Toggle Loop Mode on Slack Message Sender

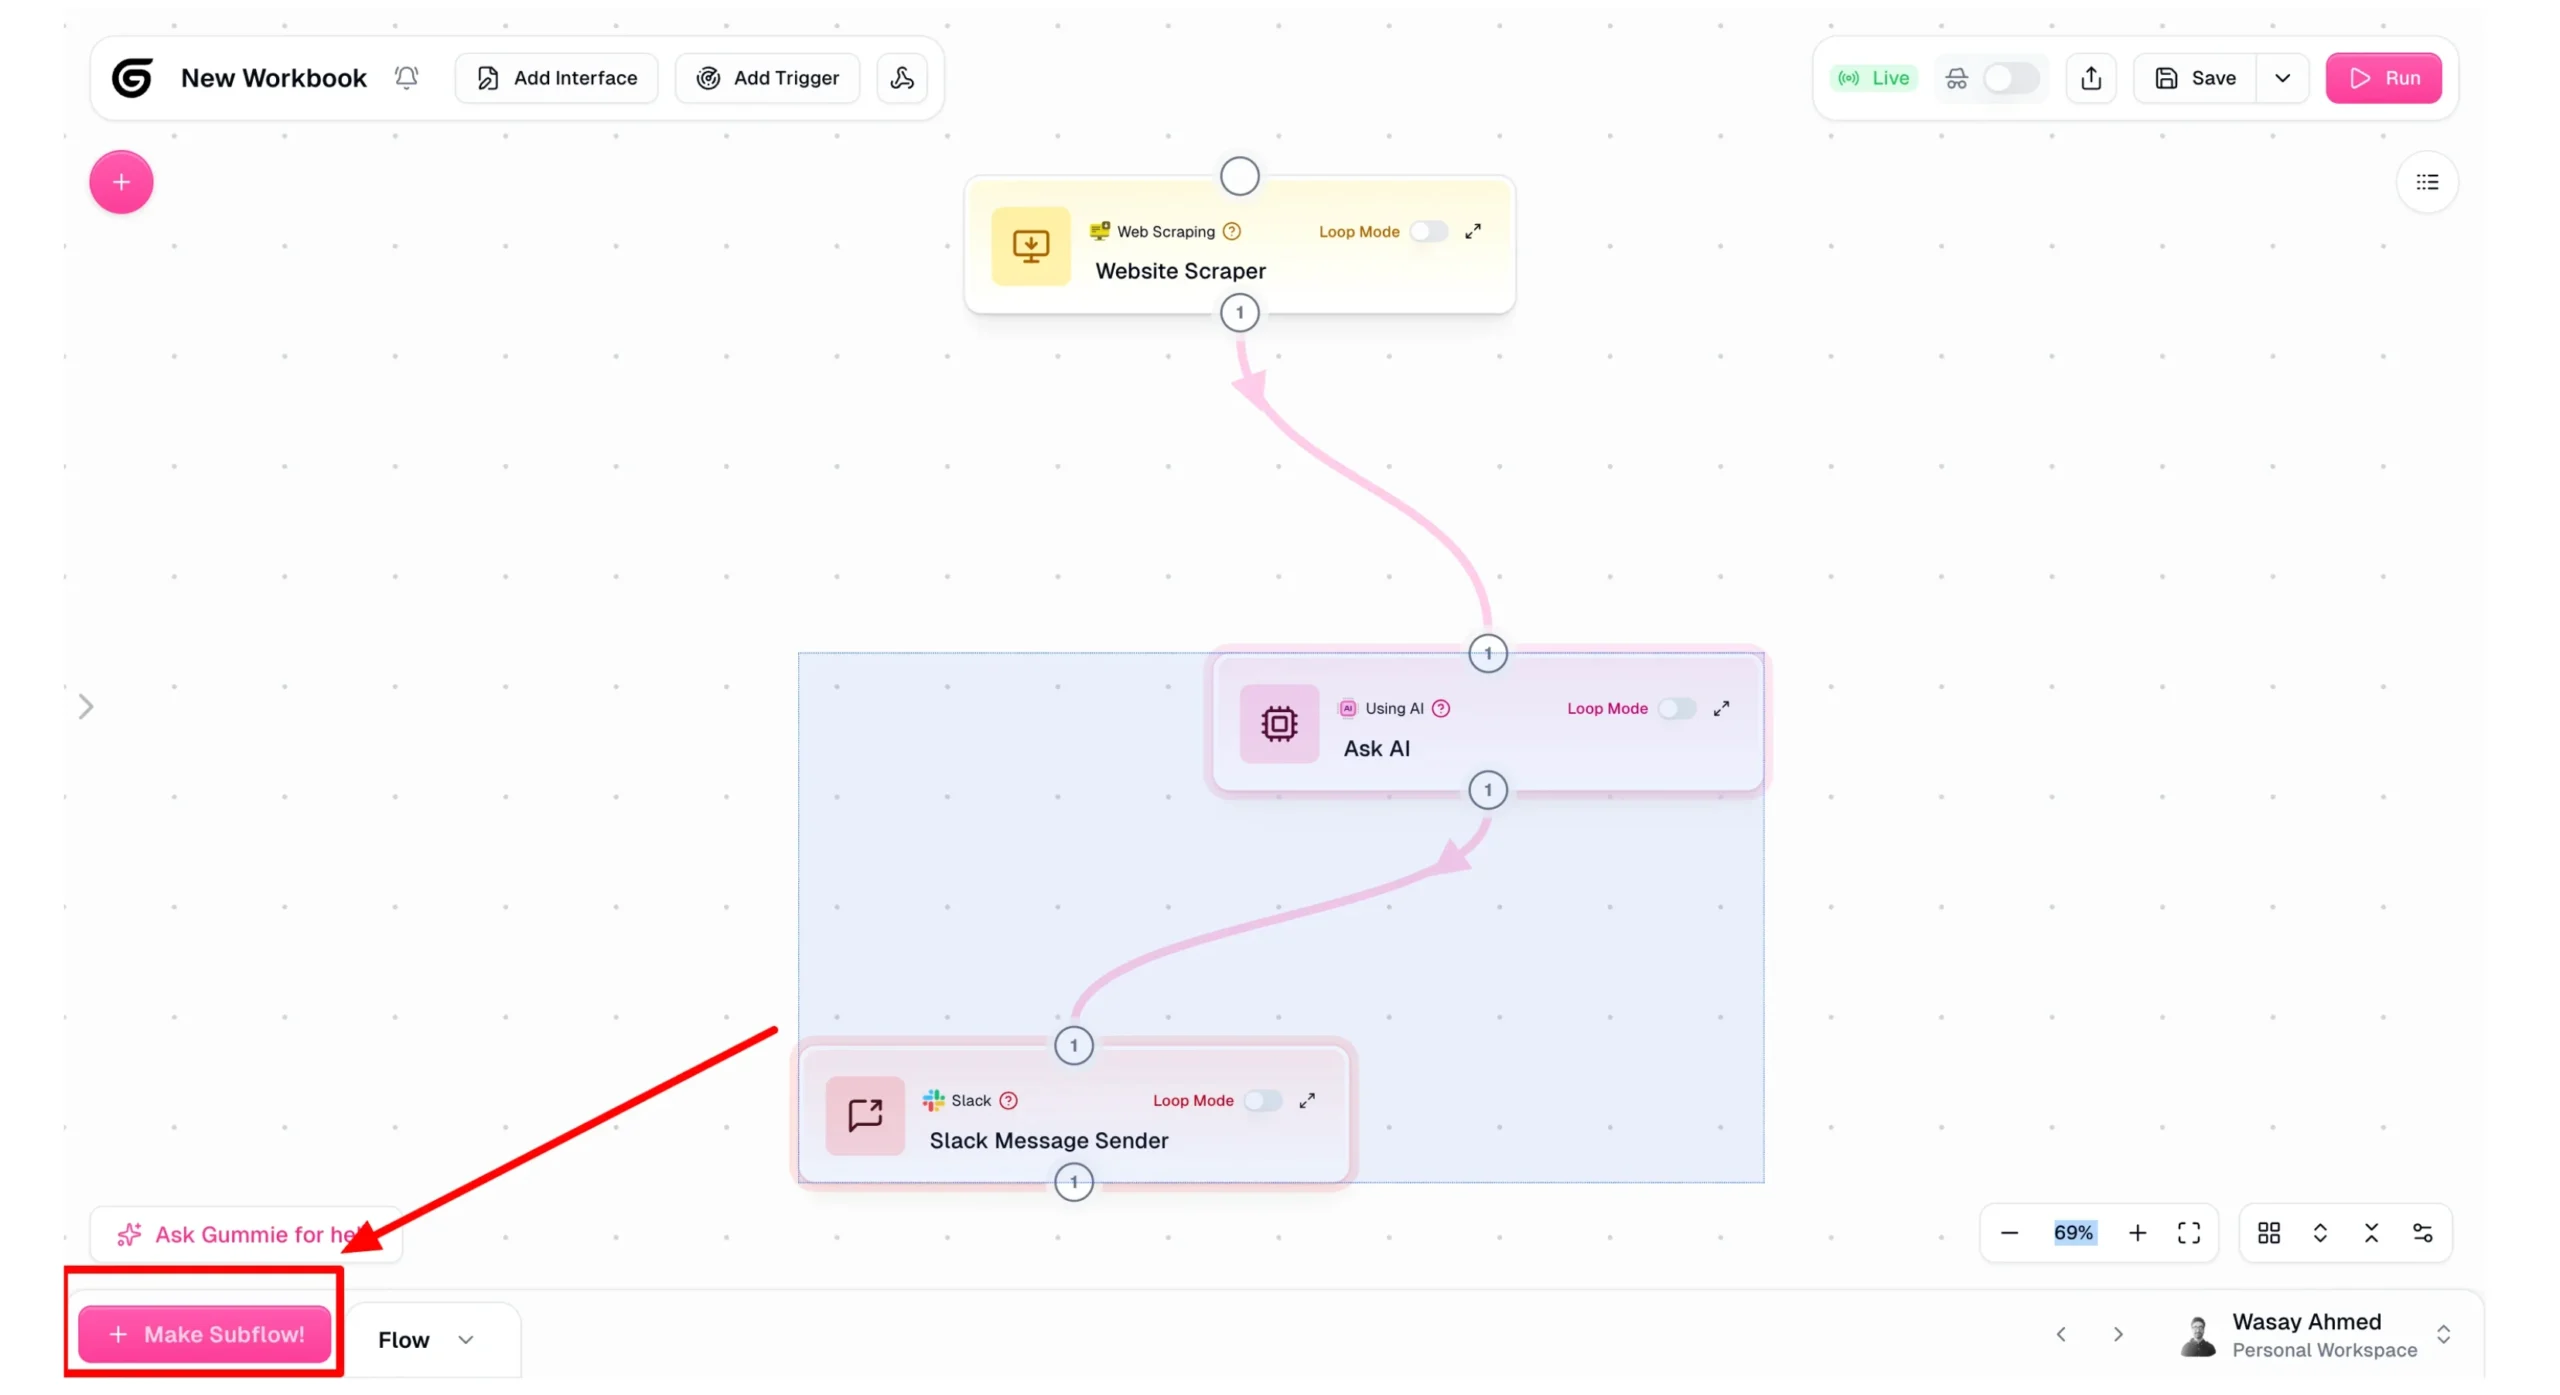point(1263,1100)
